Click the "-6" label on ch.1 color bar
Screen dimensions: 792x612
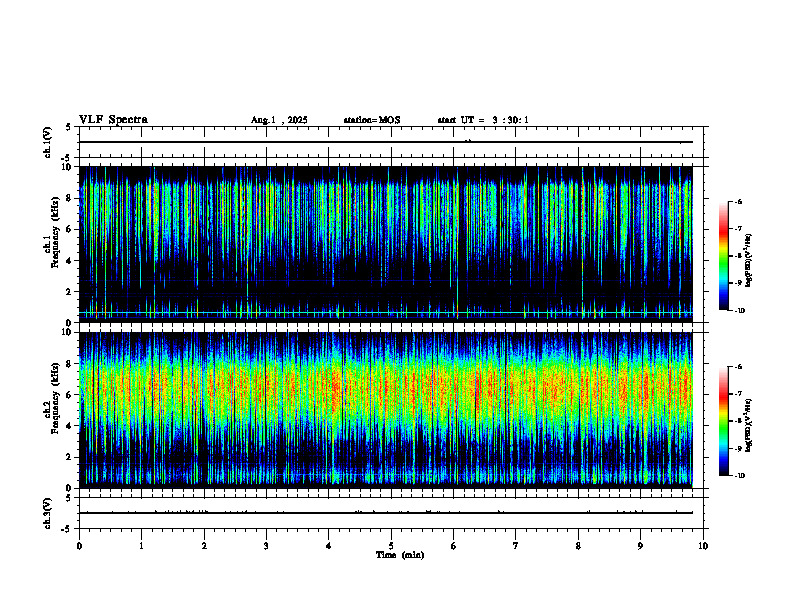739,201
